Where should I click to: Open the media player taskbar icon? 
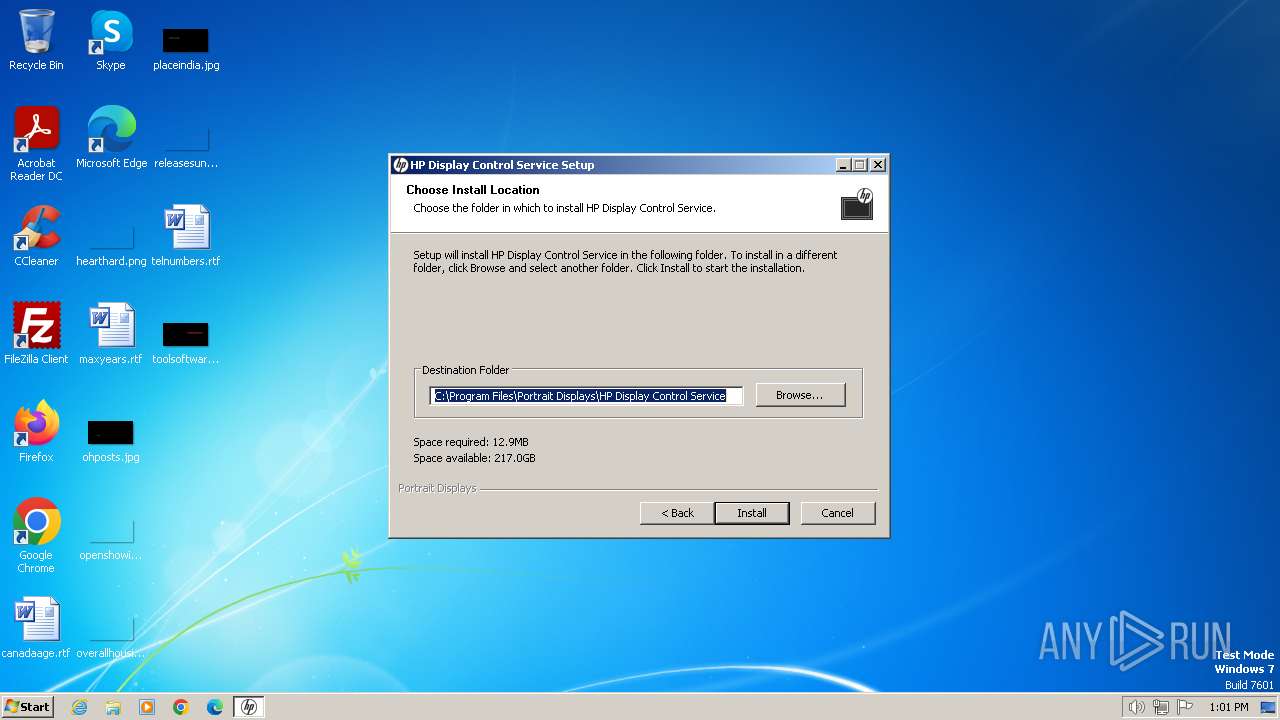click(x=147, y=707)
